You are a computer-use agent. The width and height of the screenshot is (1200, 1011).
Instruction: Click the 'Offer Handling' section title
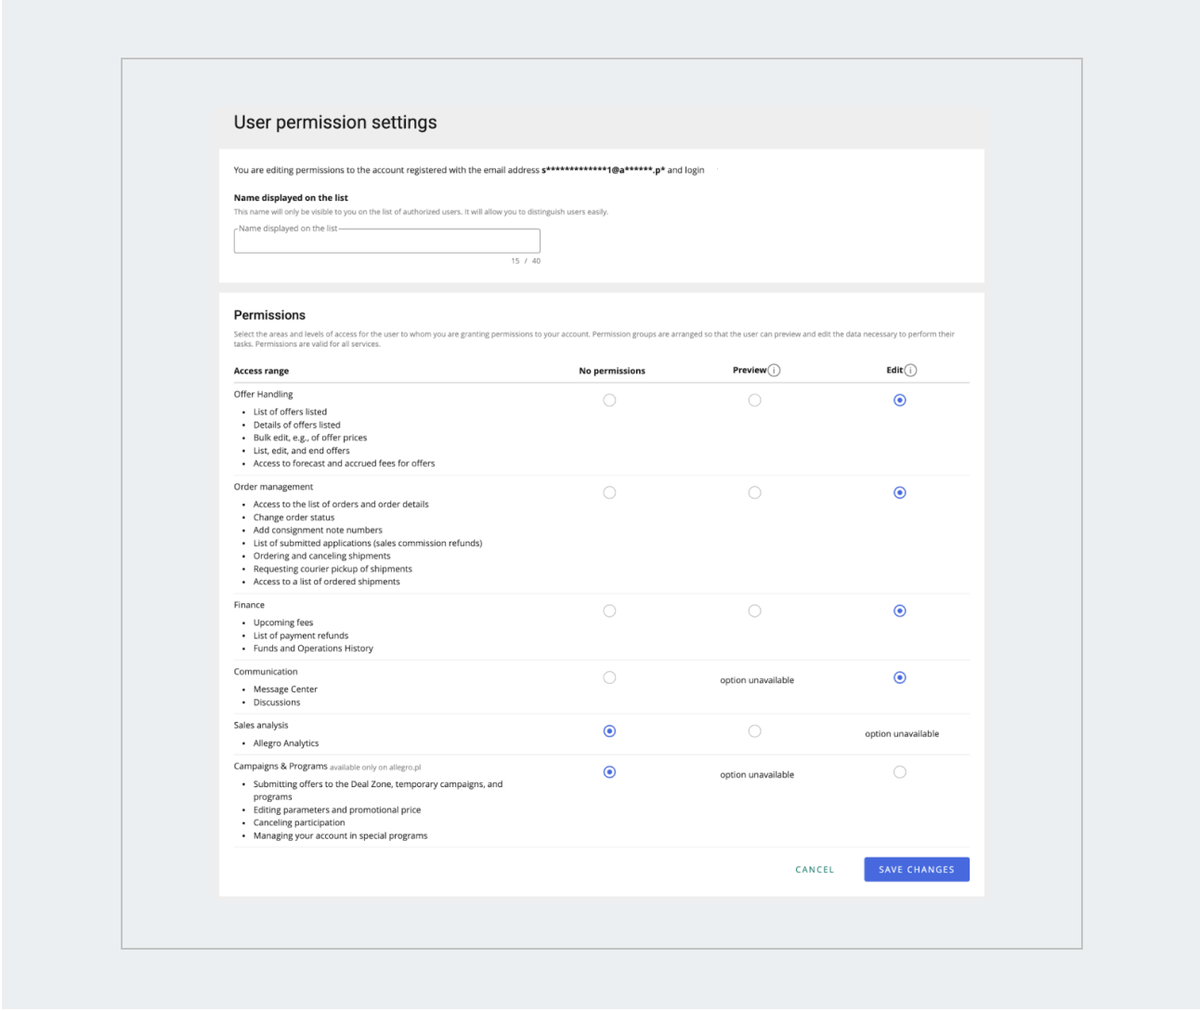(x=263, y=394)
